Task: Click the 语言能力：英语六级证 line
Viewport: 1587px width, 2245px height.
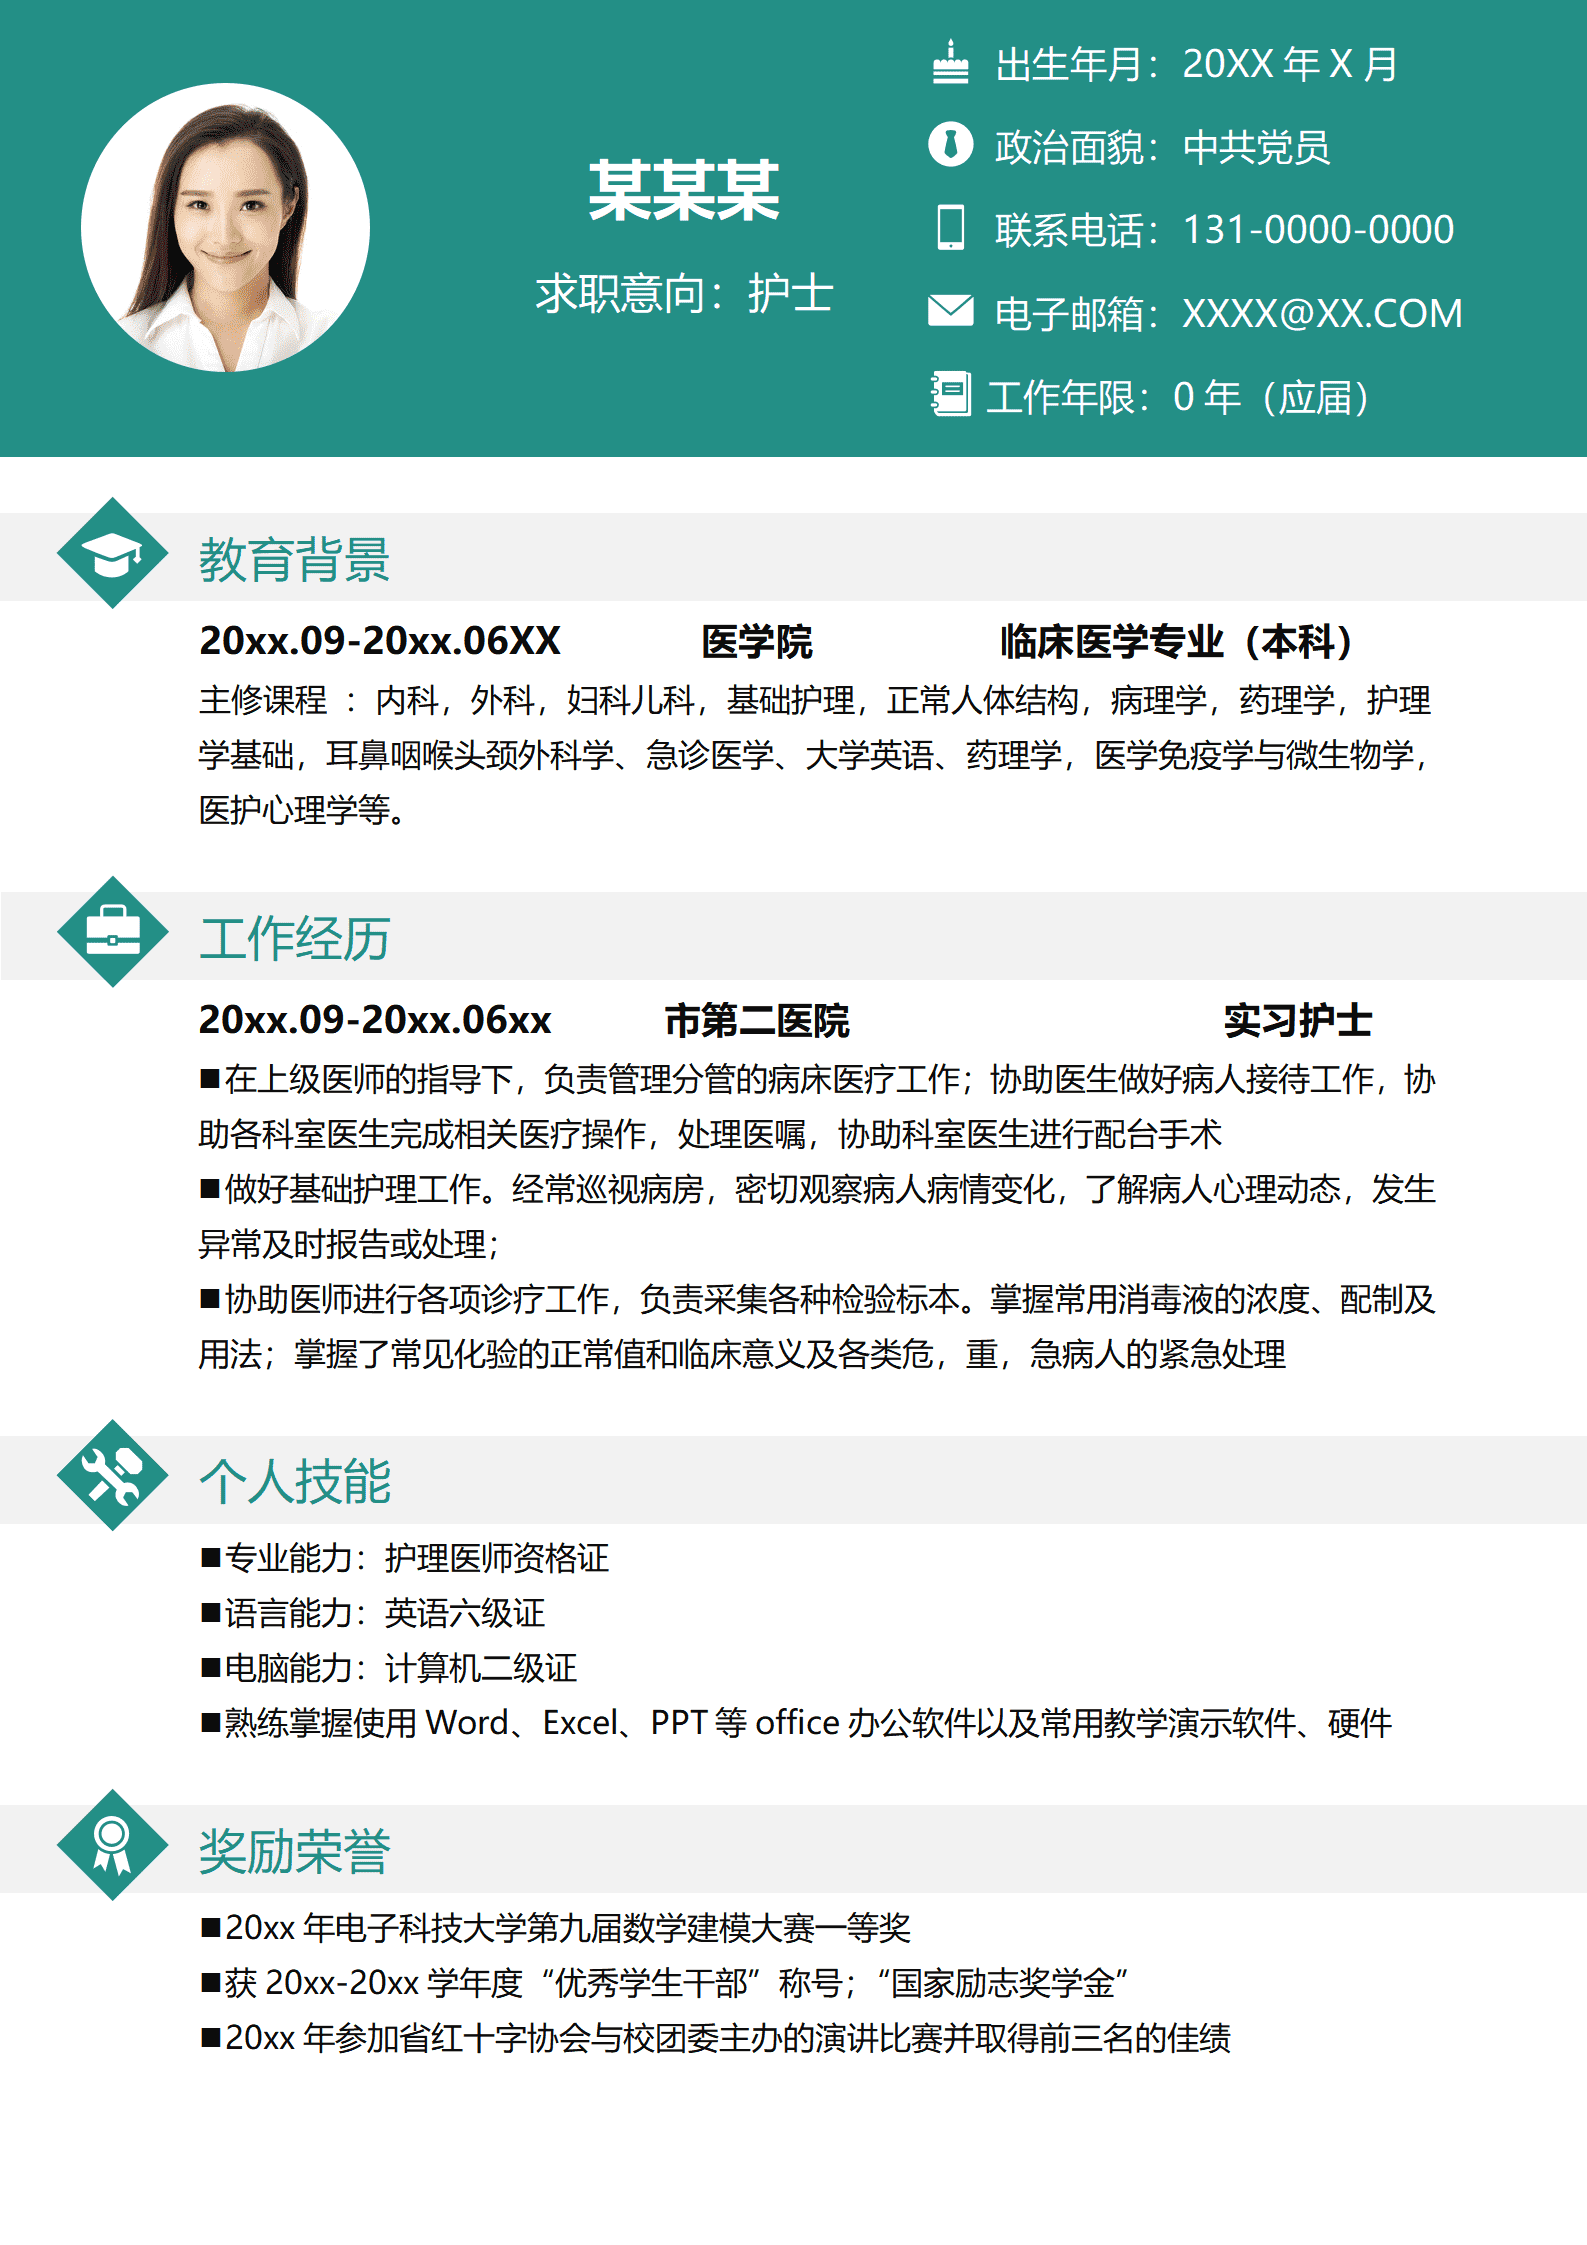Action: pos(373,1613)
